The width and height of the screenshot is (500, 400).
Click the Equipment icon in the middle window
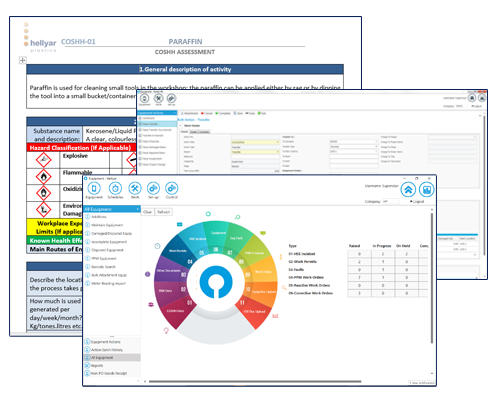click(144, 99)
